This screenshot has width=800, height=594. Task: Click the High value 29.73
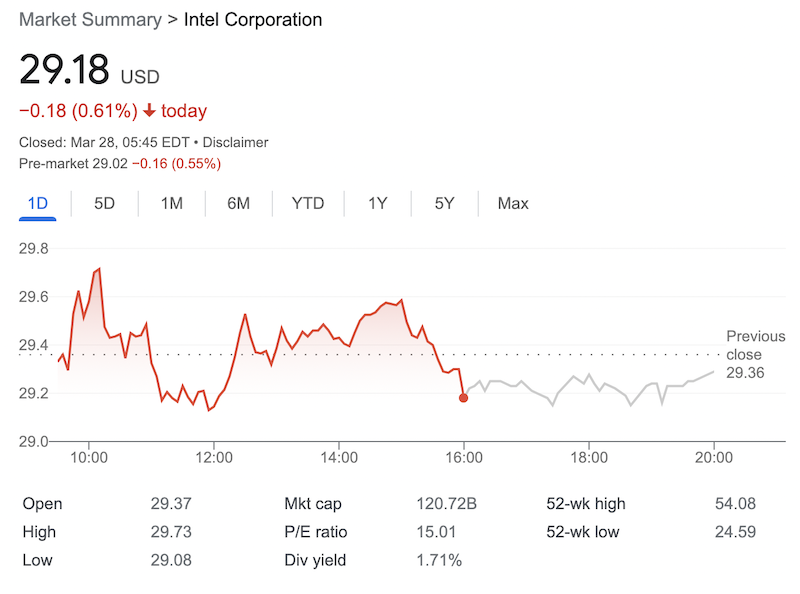[171, 532]
